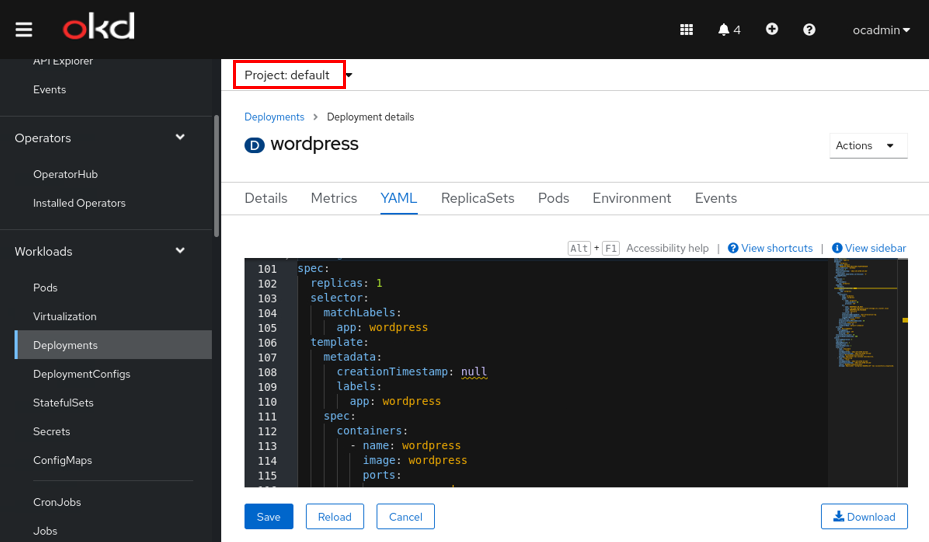
Task: Click the plus import YAML icon
Action: 771,29
